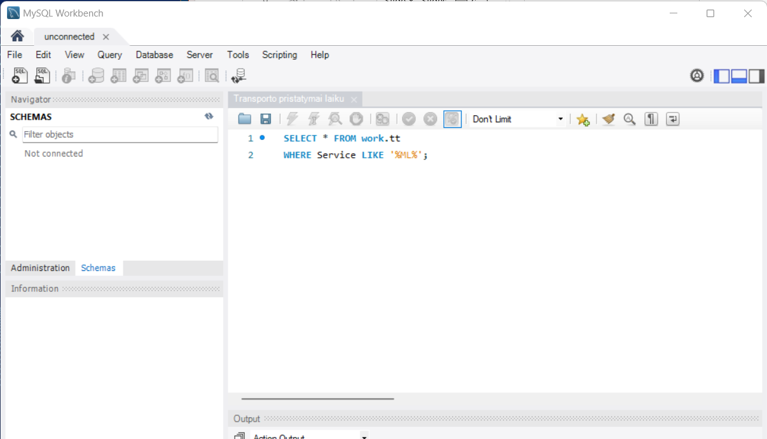This screenshot has height=439, width=767.
Task: Click the Not connected label in Navigator
Action: click(54, 154)
